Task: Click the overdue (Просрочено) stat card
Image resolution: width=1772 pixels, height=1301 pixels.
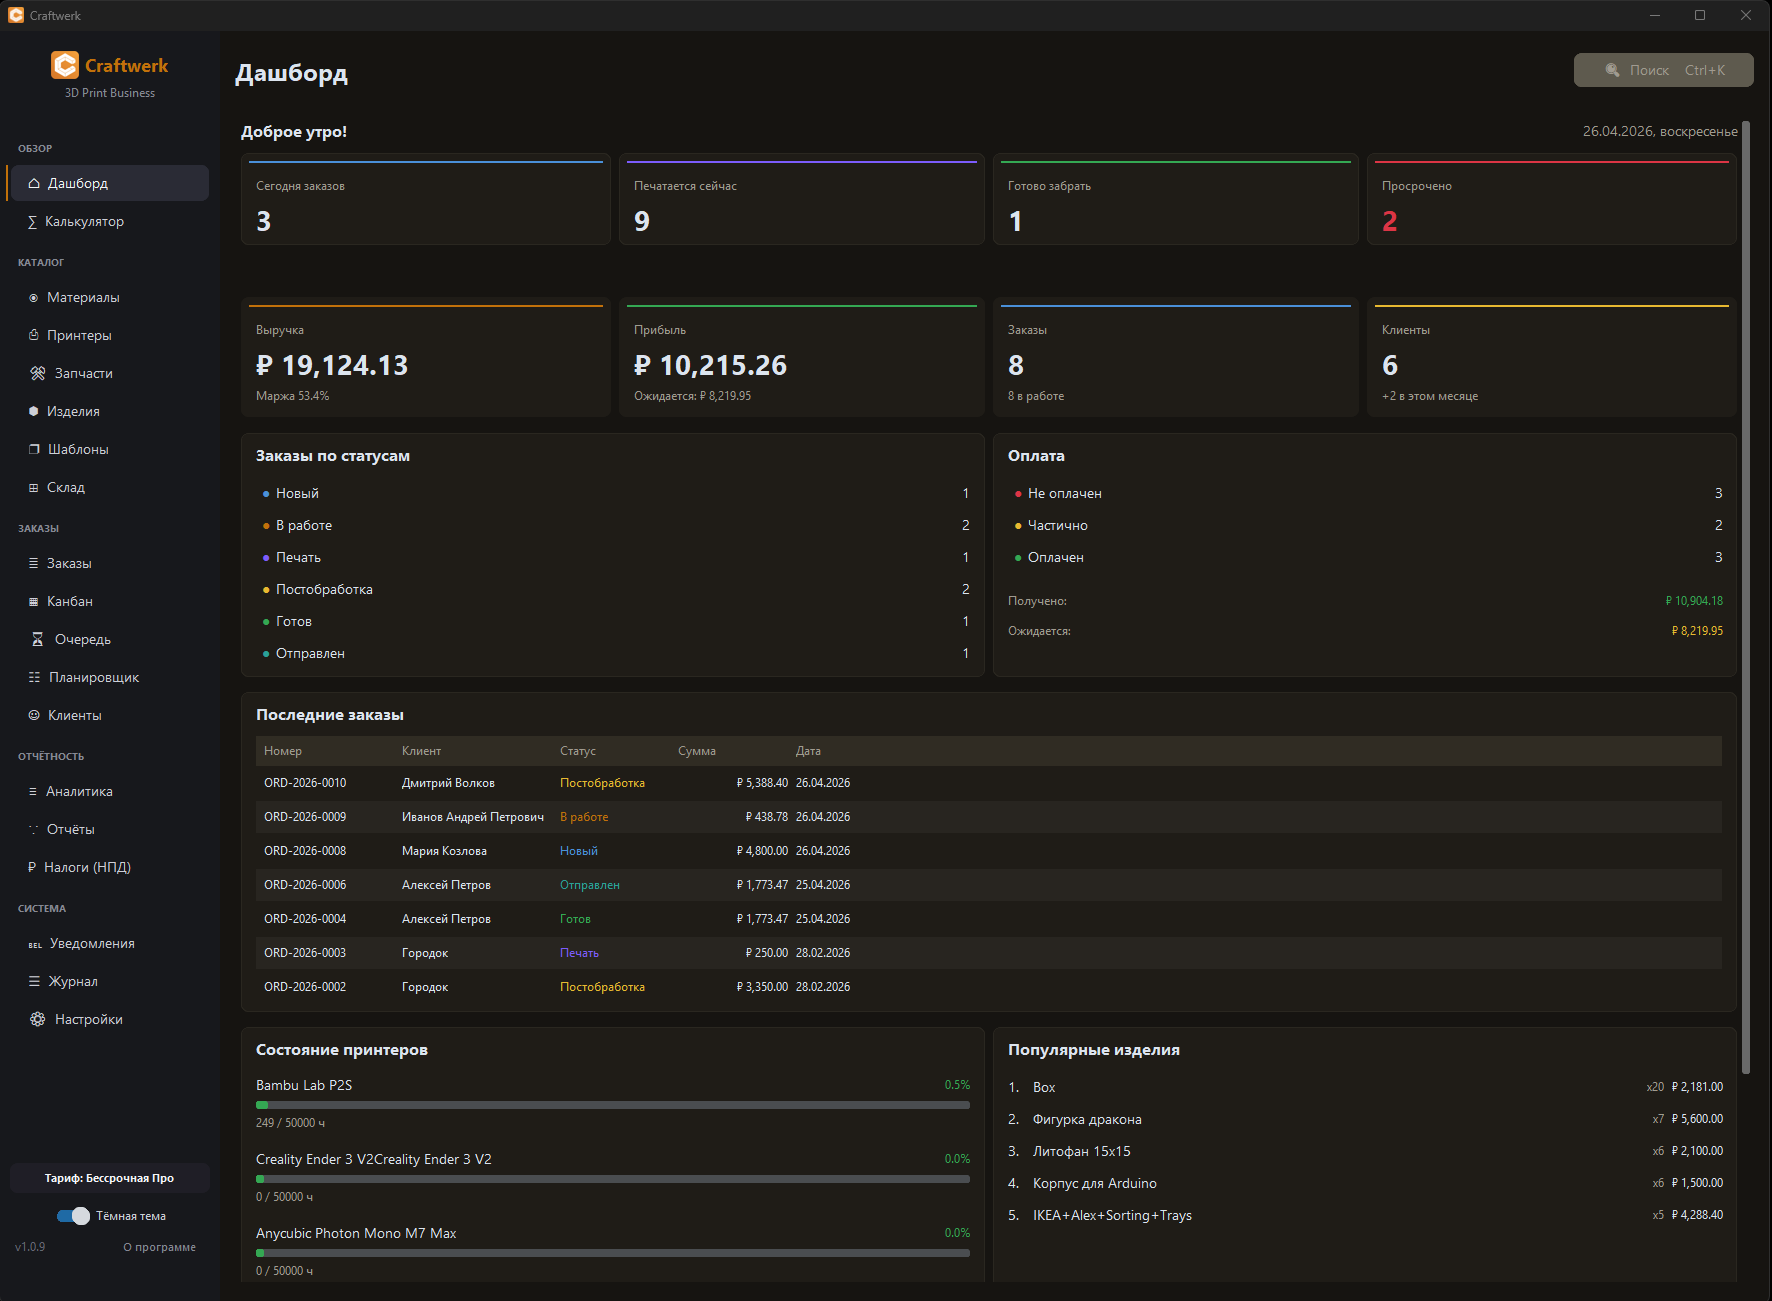Action: point(1550,200)
